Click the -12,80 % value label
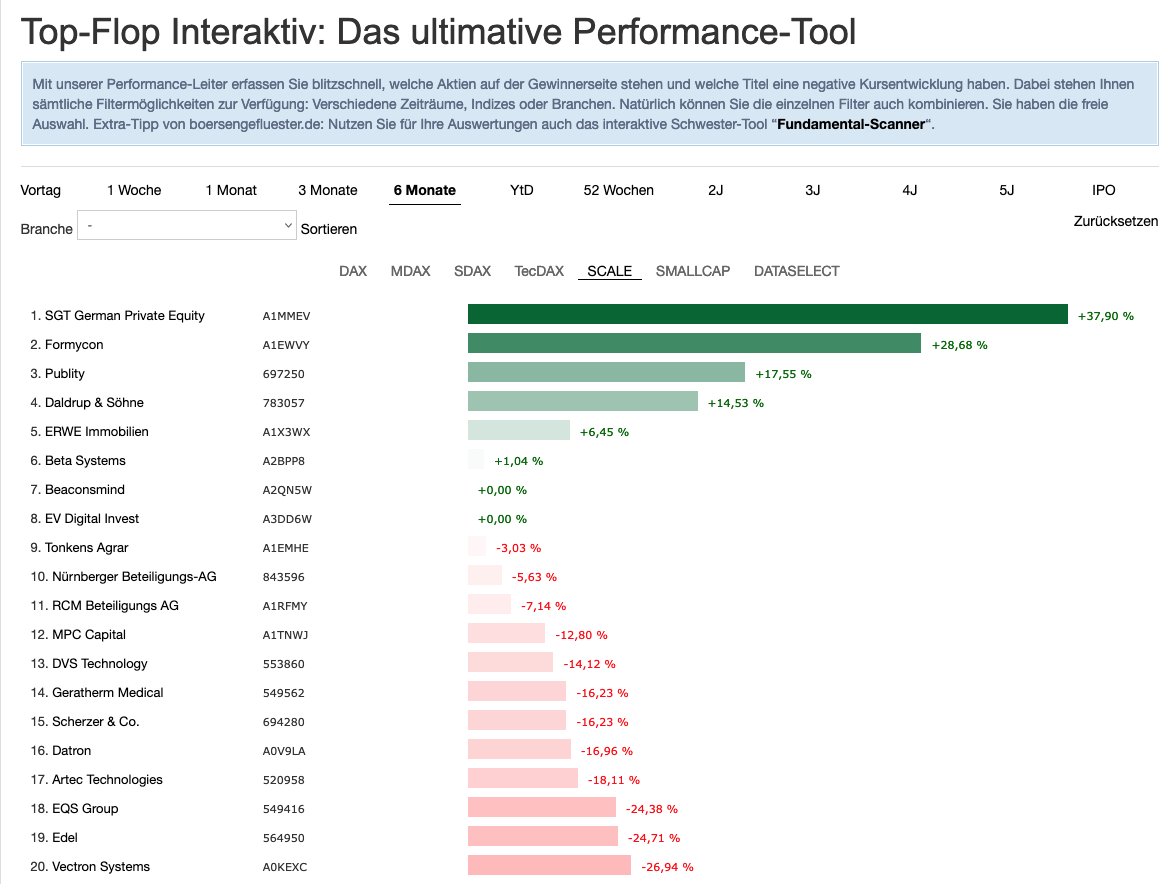Image resolution: width=1175 pixels, height=884 pixels. coord(582,635)
